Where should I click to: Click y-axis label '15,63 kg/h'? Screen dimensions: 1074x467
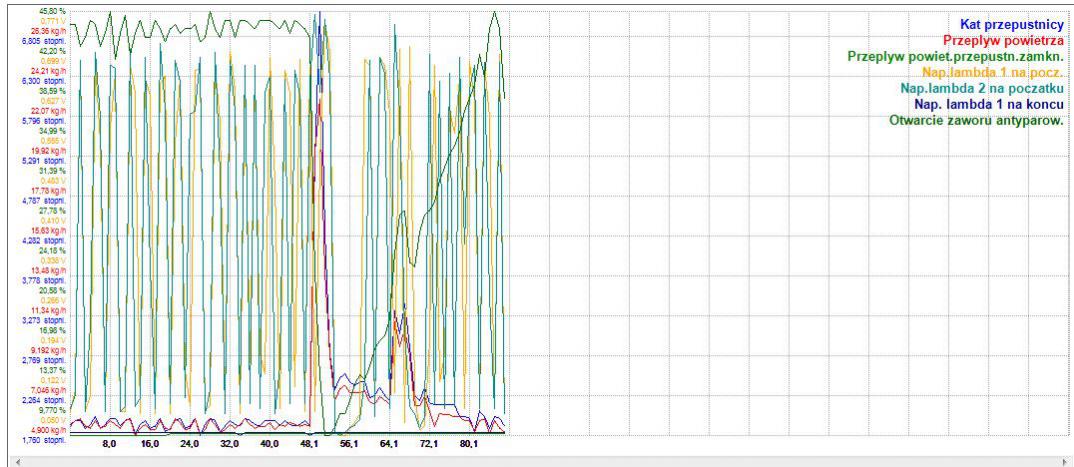tap(48, 230)
